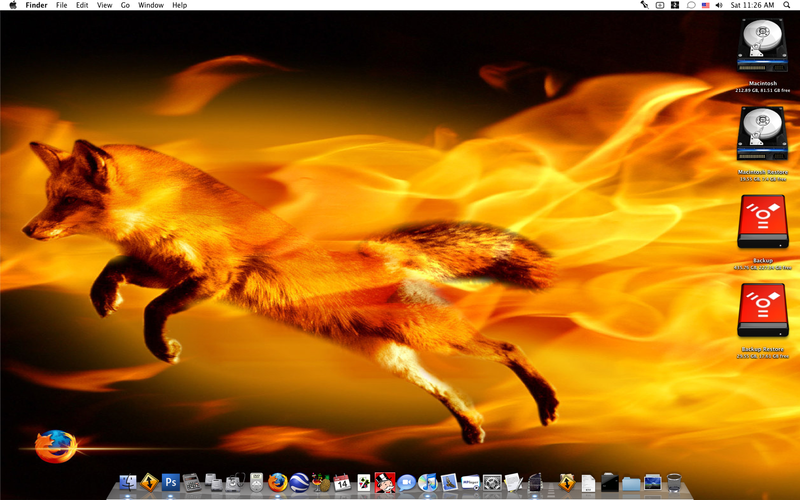The height and width of the screenshot is (500, 800).
Task: Open the Edit menu
Action: [x=82, y=5]
